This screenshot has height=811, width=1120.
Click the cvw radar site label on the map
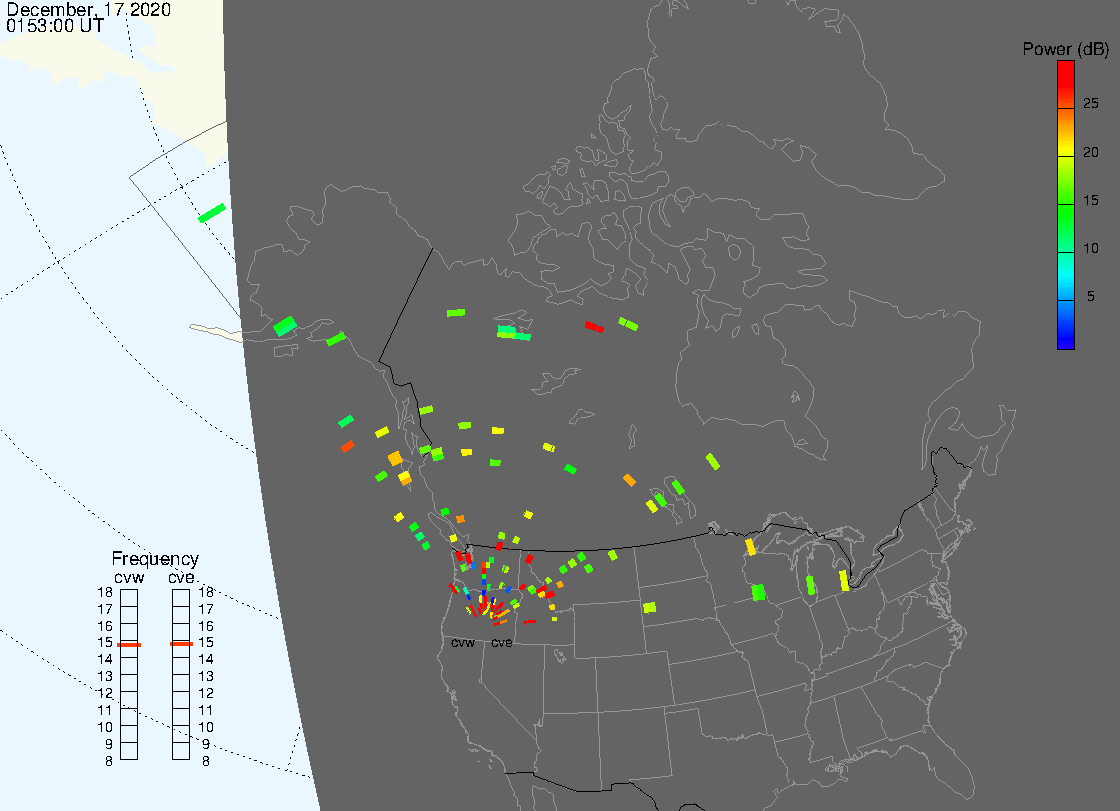pyautogui.click(x=463, y=643)
